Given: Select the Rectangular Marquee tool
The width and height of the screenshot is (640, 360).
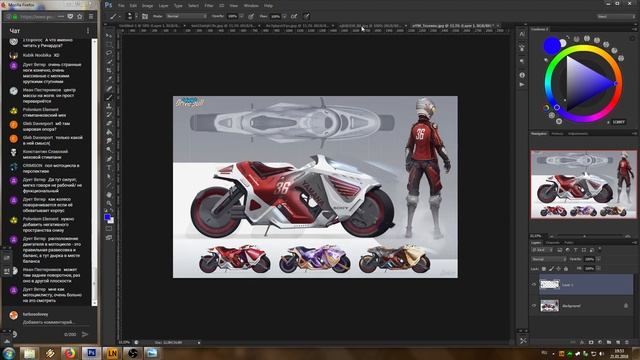Looking at the screenshot, I should click(109, 44).
